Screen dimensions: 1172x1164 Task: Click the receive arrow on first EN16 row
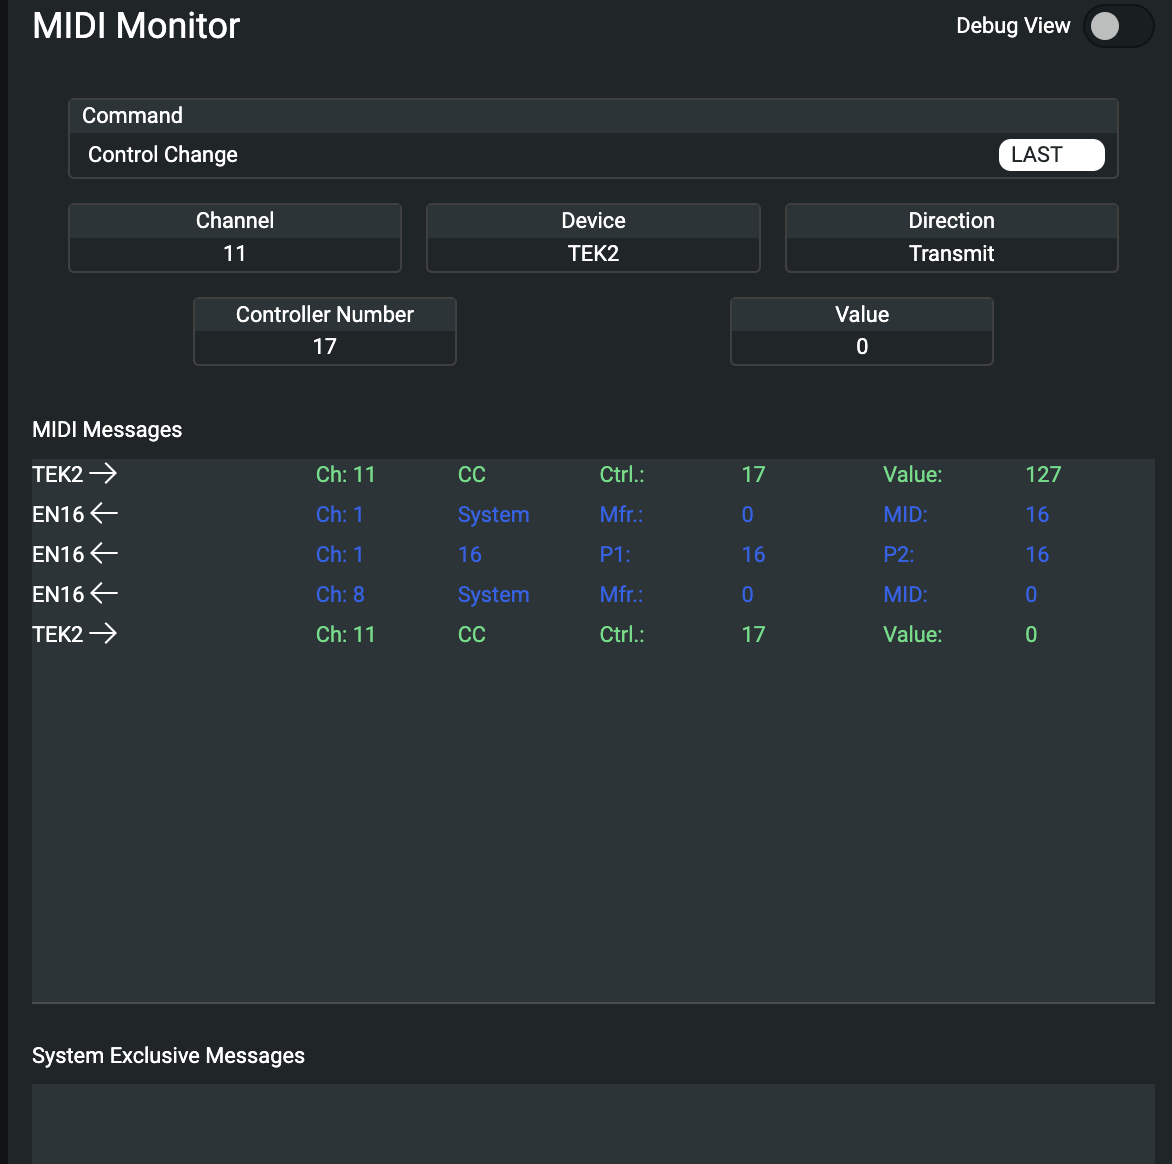click(x=104, y=514)
